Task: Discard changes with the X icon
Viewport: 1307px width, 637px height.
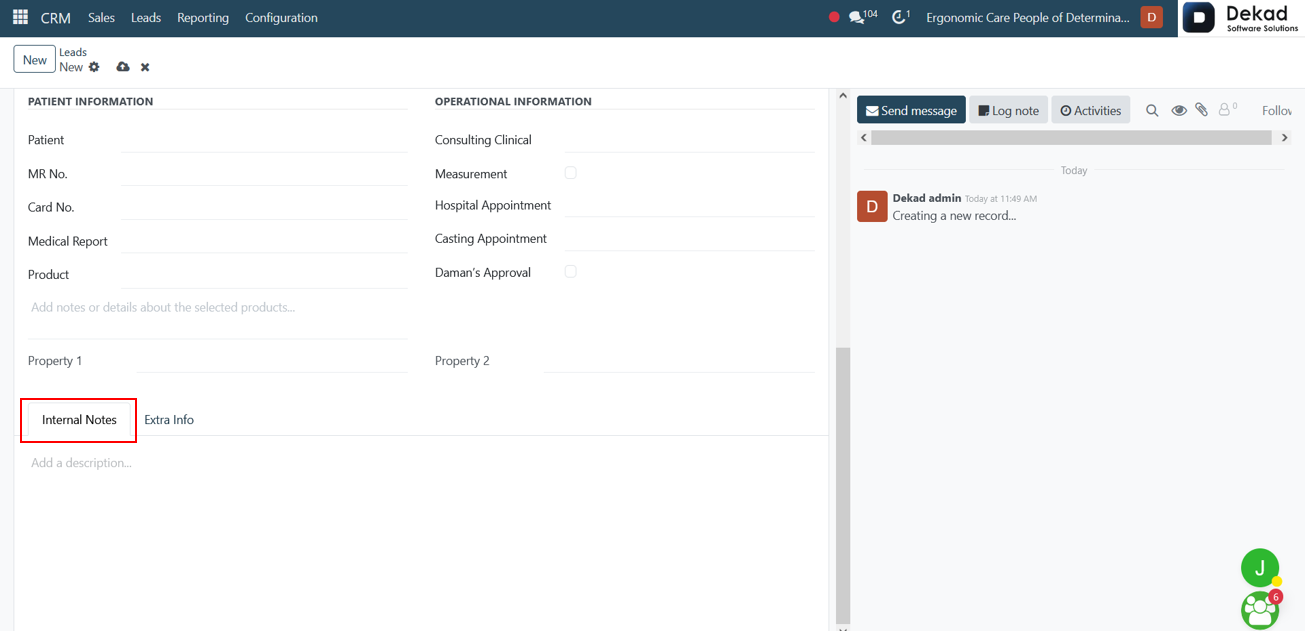Action: 145,67
